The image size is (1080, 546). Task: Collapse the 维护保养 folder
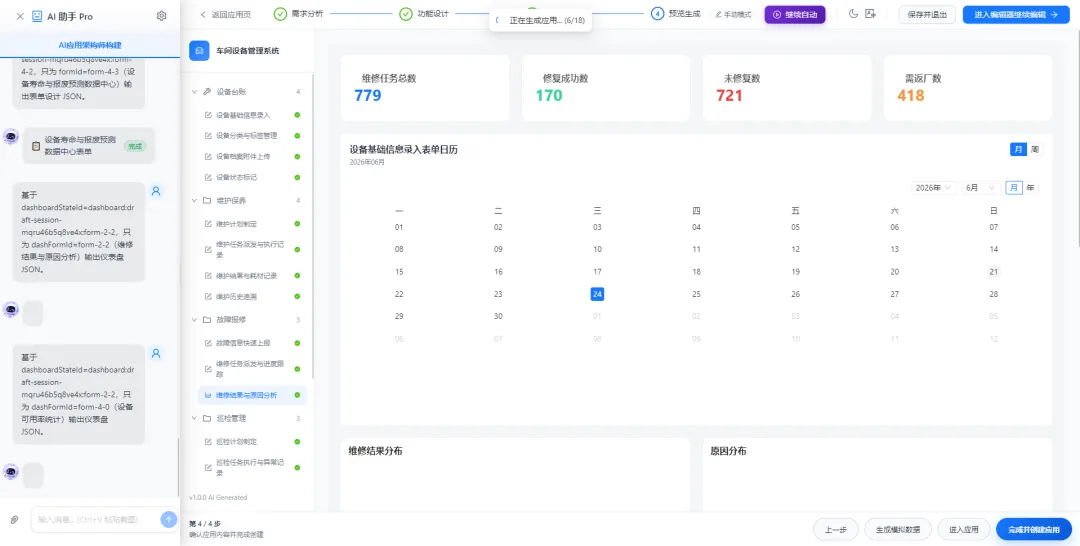pyautogui.click(x=194, y=200)
